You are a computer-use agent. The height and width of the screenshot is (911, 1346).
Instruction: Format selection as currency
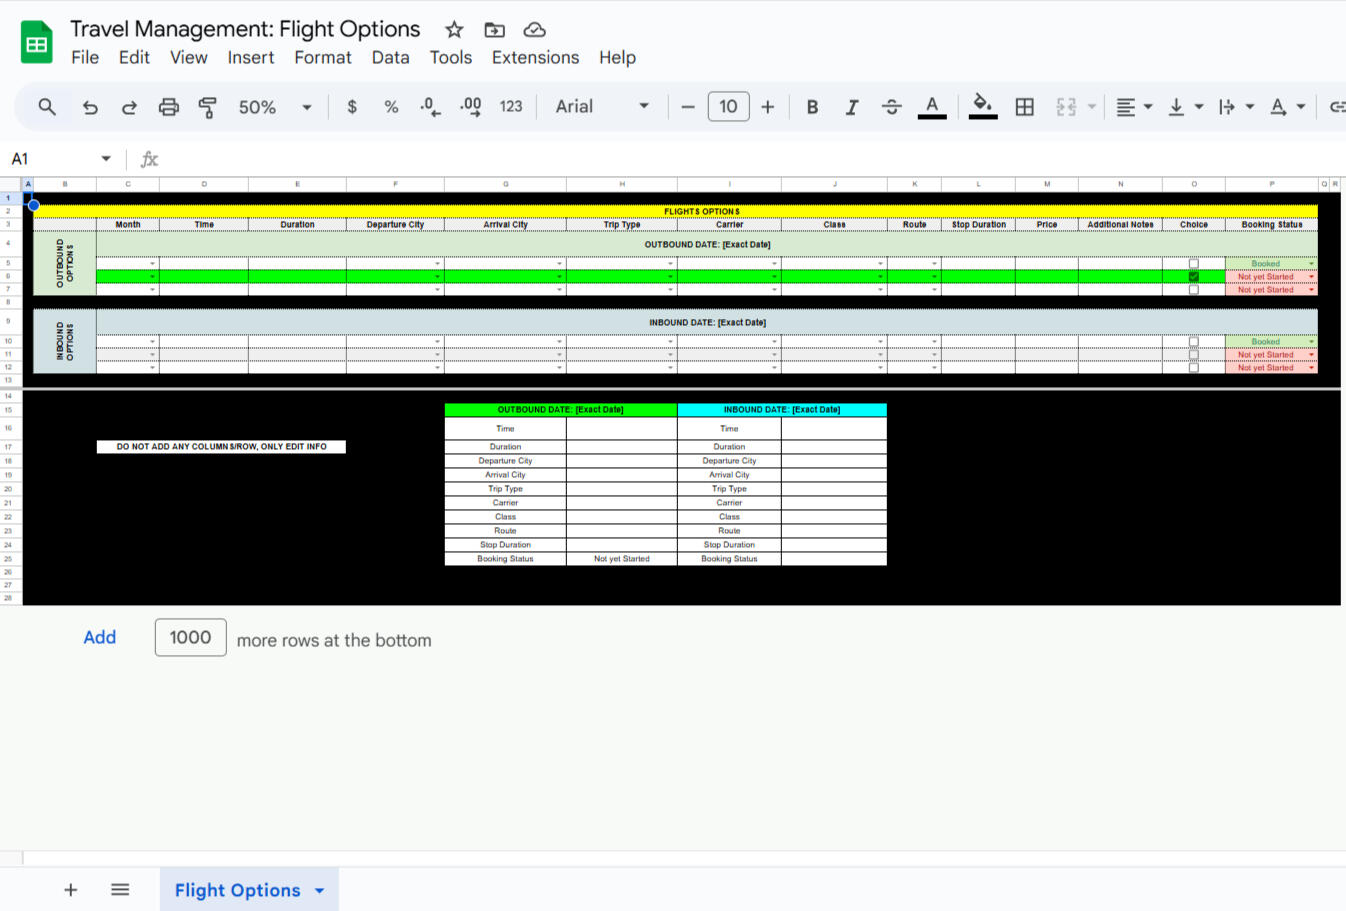(351, 106)
